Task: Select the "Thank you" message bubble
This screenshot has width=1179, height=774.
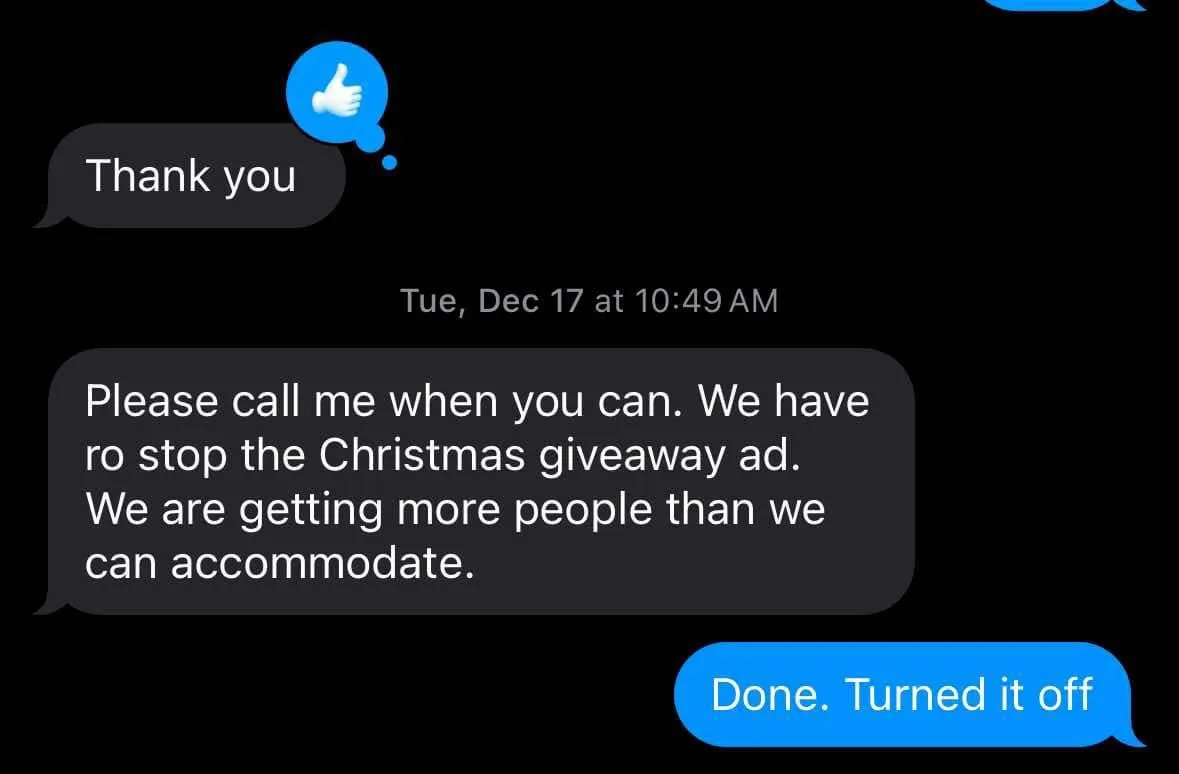Action: 191,176
